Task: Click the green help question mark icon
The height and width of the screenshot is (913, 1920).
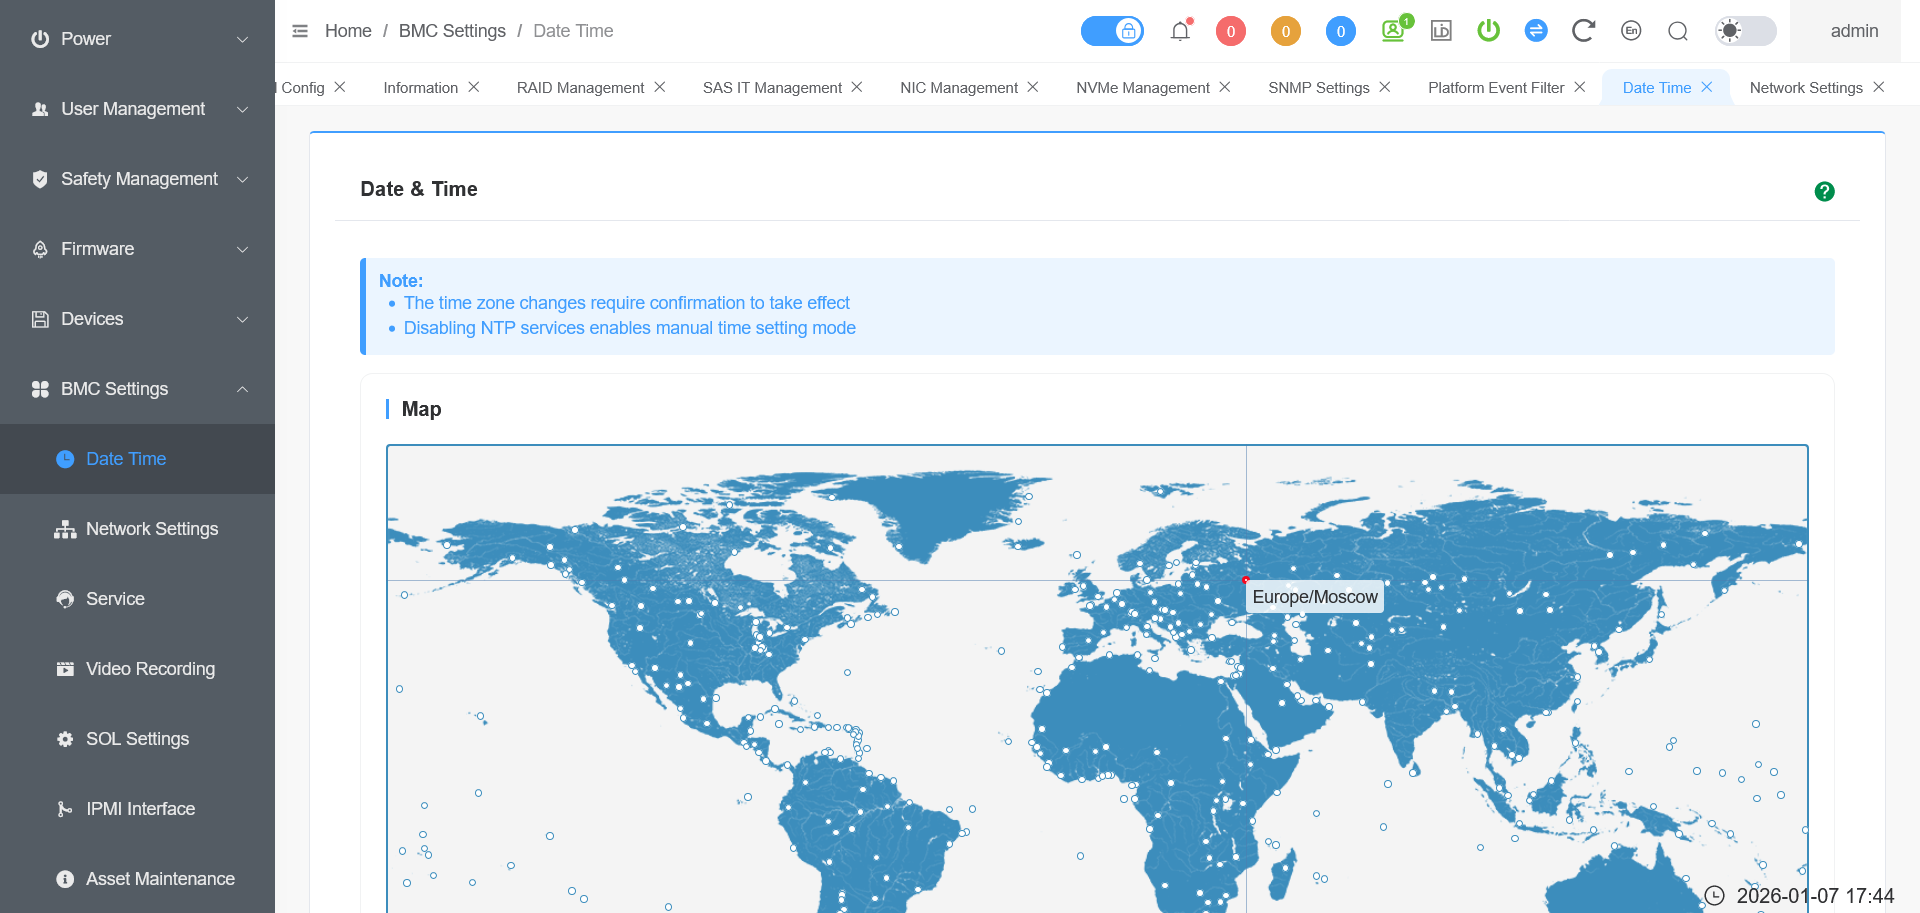Action: [x=1824, y=191]
